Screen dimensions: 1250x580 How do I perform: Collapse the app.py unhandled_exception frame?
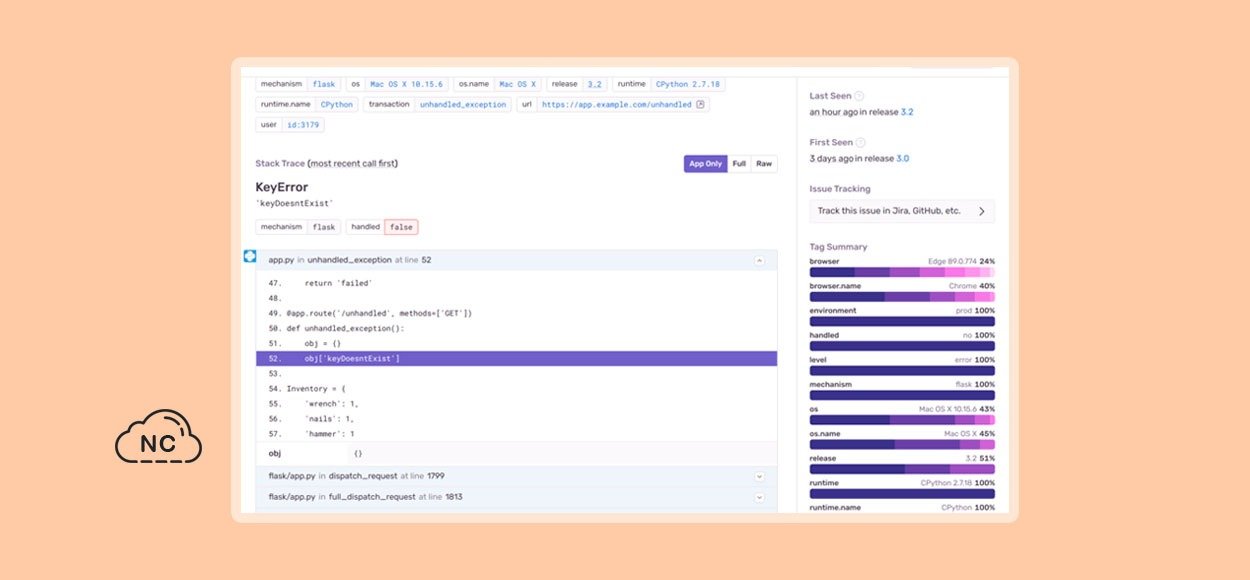(x=759, y=260)
